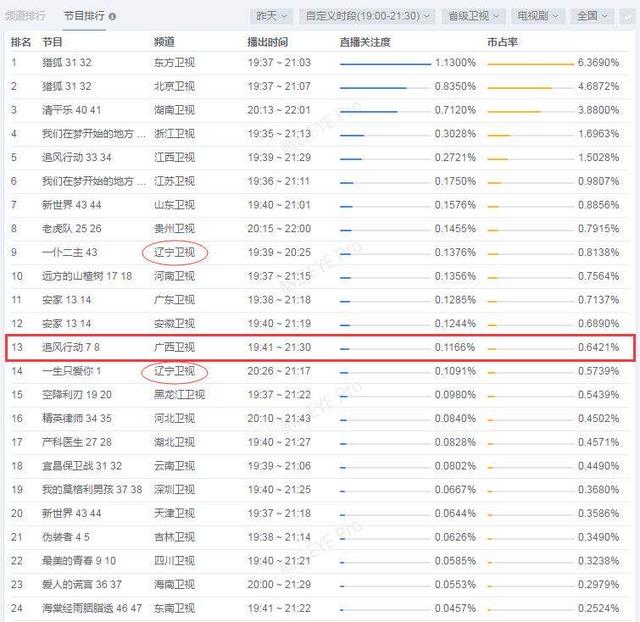Click 浙江卫视 channel cell
This screenshot has height=622, width=640.
(174, 133)
